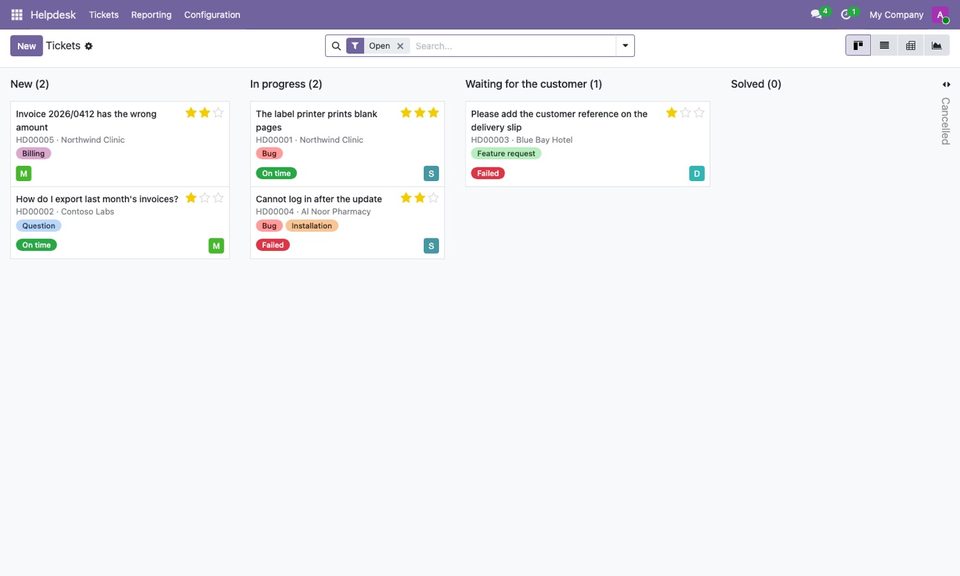The image size is (960, 576).
Task: Click S avatar on Cannot log in card
Action: [431, 246]
